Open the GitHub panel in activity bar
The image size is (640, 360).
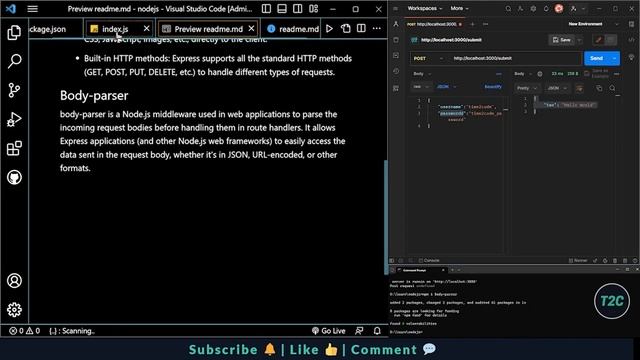coord(14,178)
